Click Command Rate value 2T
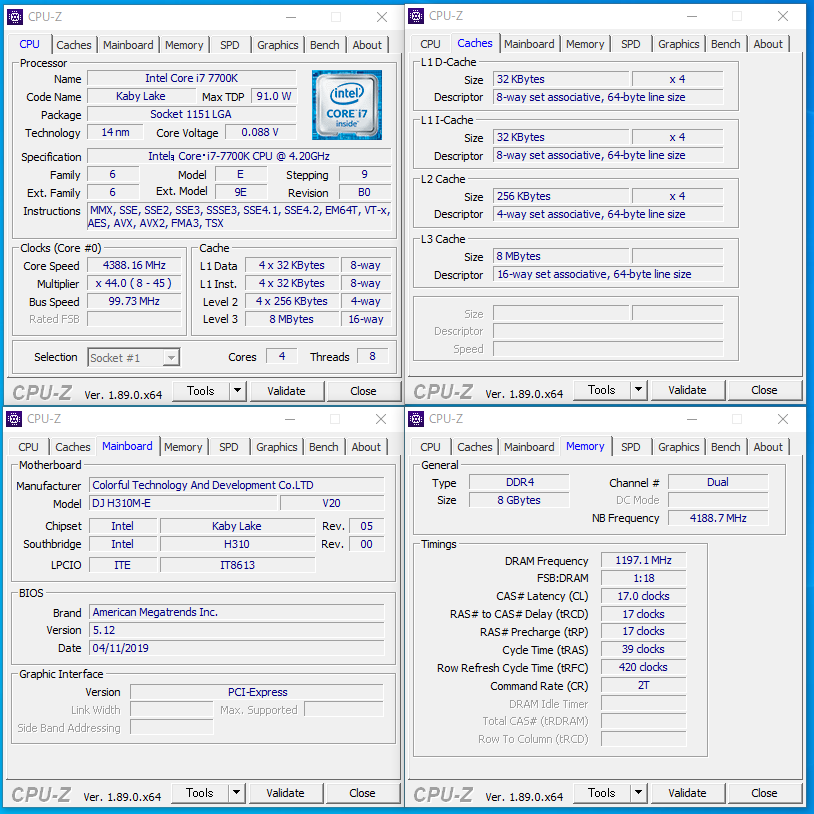 point(643,685)
